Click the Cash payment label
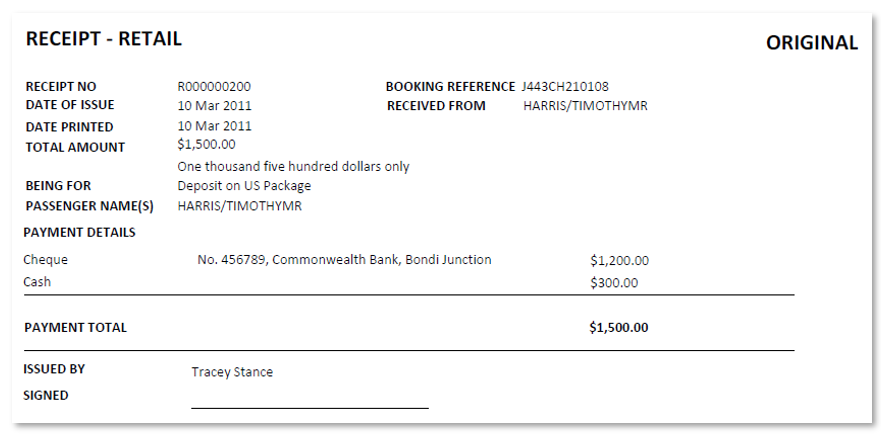 (x=37, y=282)
